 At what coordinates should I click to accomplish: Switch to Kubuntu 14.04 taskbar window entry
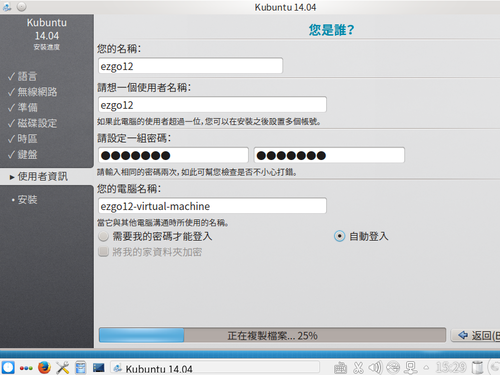click(x=215, y=368)
